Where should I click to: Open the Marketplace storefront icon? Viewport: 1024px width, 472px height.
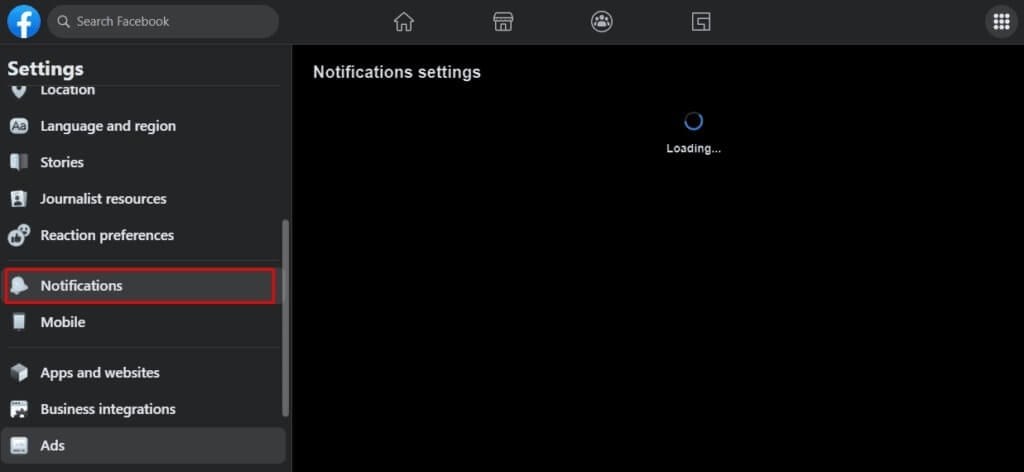[x=503, y=22]
